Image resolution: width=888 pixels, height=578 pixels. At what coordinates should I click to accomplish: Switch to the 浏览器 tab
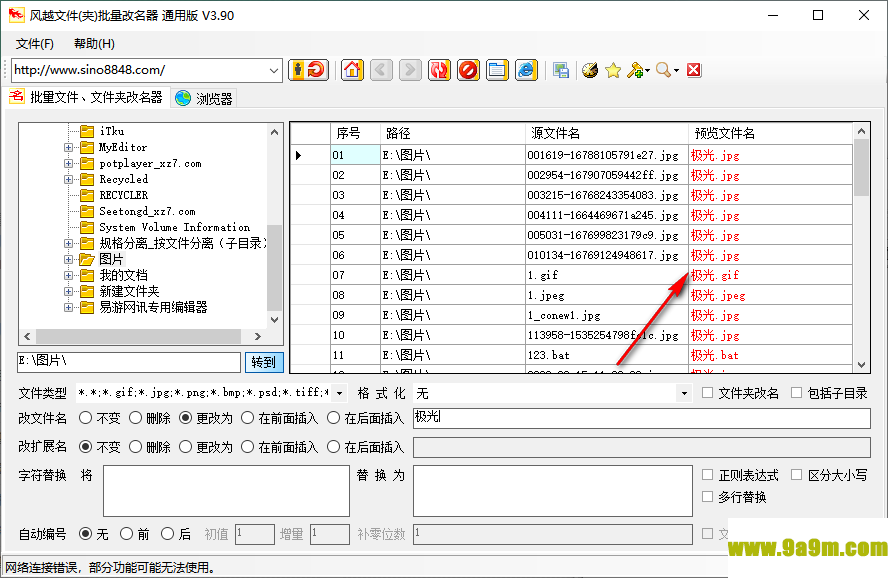204,99
